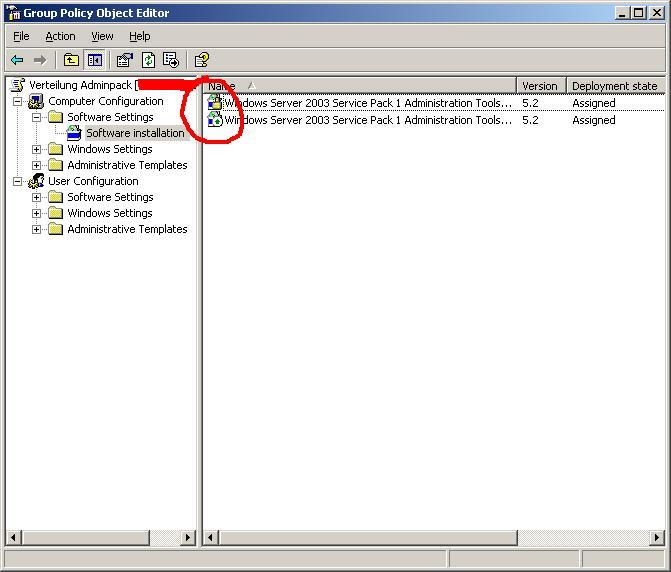Screen dimensions: 671x572
Task: Open the View menu
Action: (x=102, y=36)
